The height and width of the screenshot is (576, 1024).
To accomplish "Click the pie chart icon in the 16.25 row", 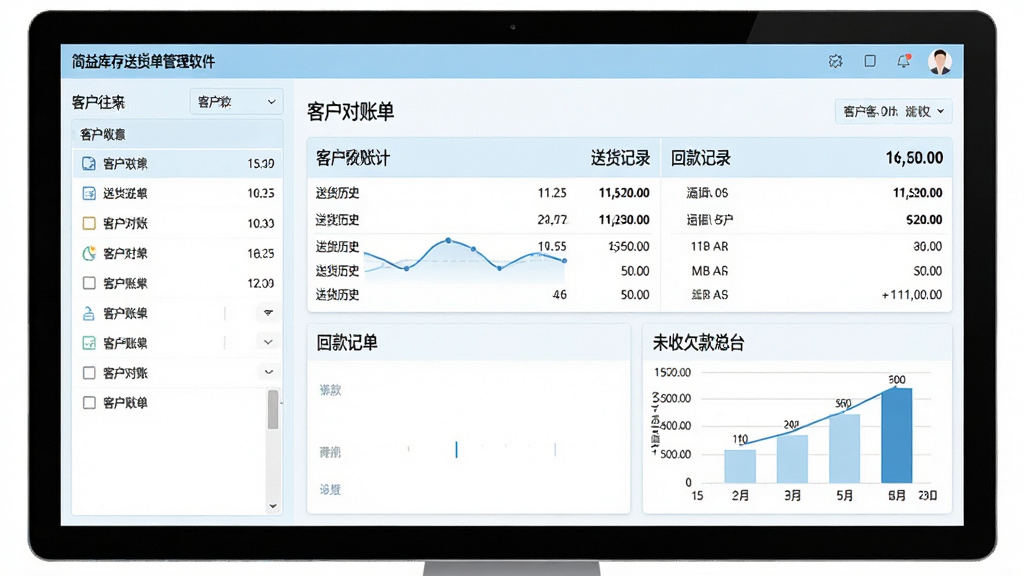I will [89, 253].
